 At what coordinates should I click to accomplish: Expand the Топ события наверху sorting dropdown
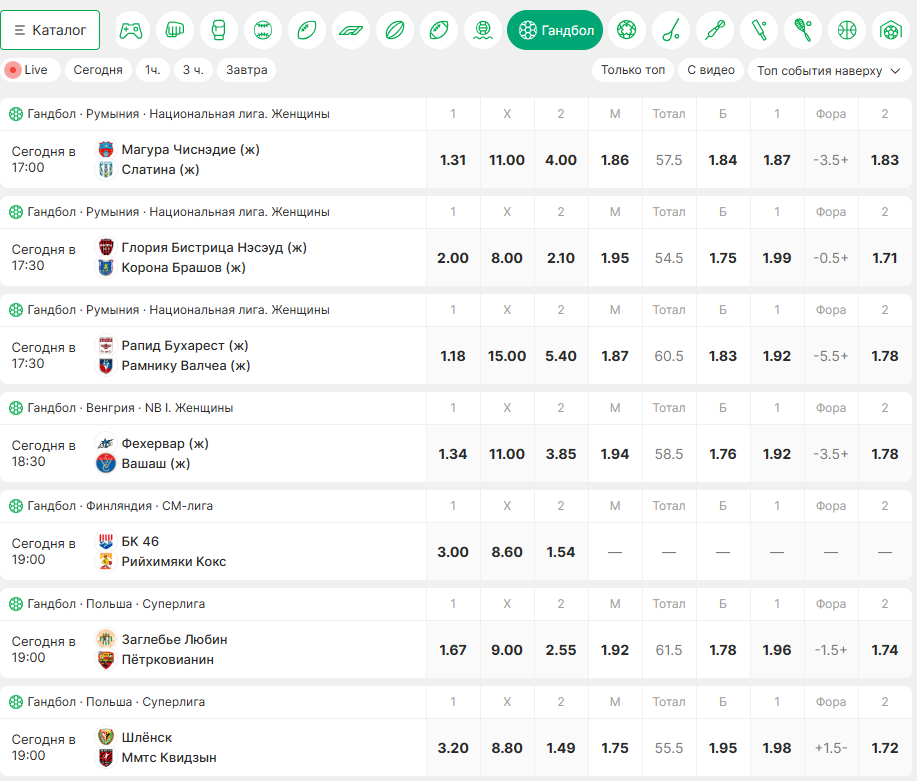829,71
